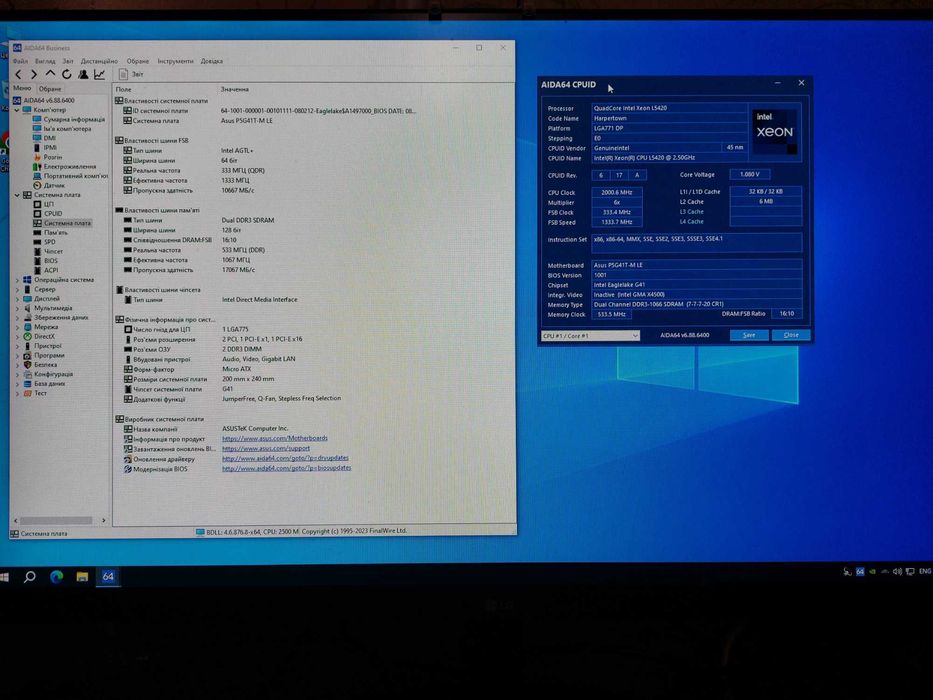Viewport: 933px width, 700px height.
Task: Open the Довідка menu
Action: tap(212, 61)
